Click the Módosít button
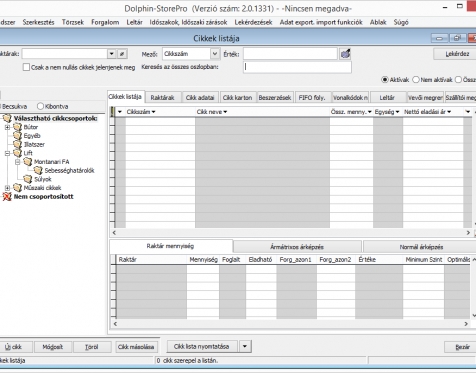Image resolution: width=476 pixels, height=373 pixels. pyautogui.click(x=53, y=347)
